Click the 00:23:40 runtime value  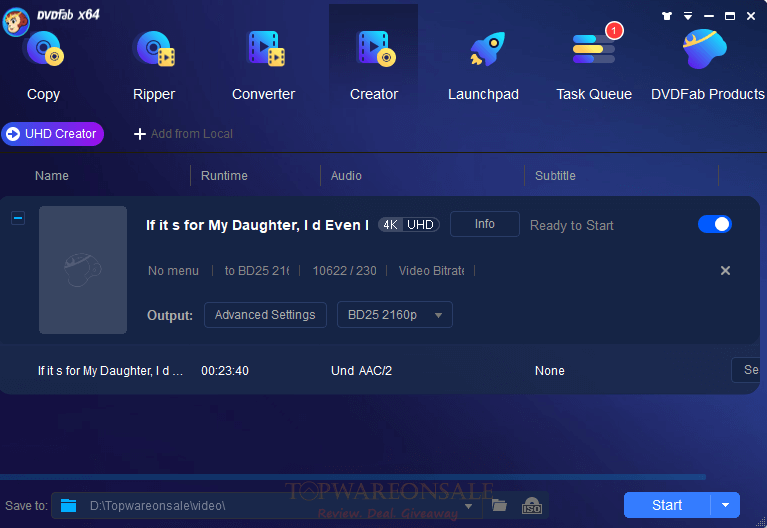pos(225,371)
